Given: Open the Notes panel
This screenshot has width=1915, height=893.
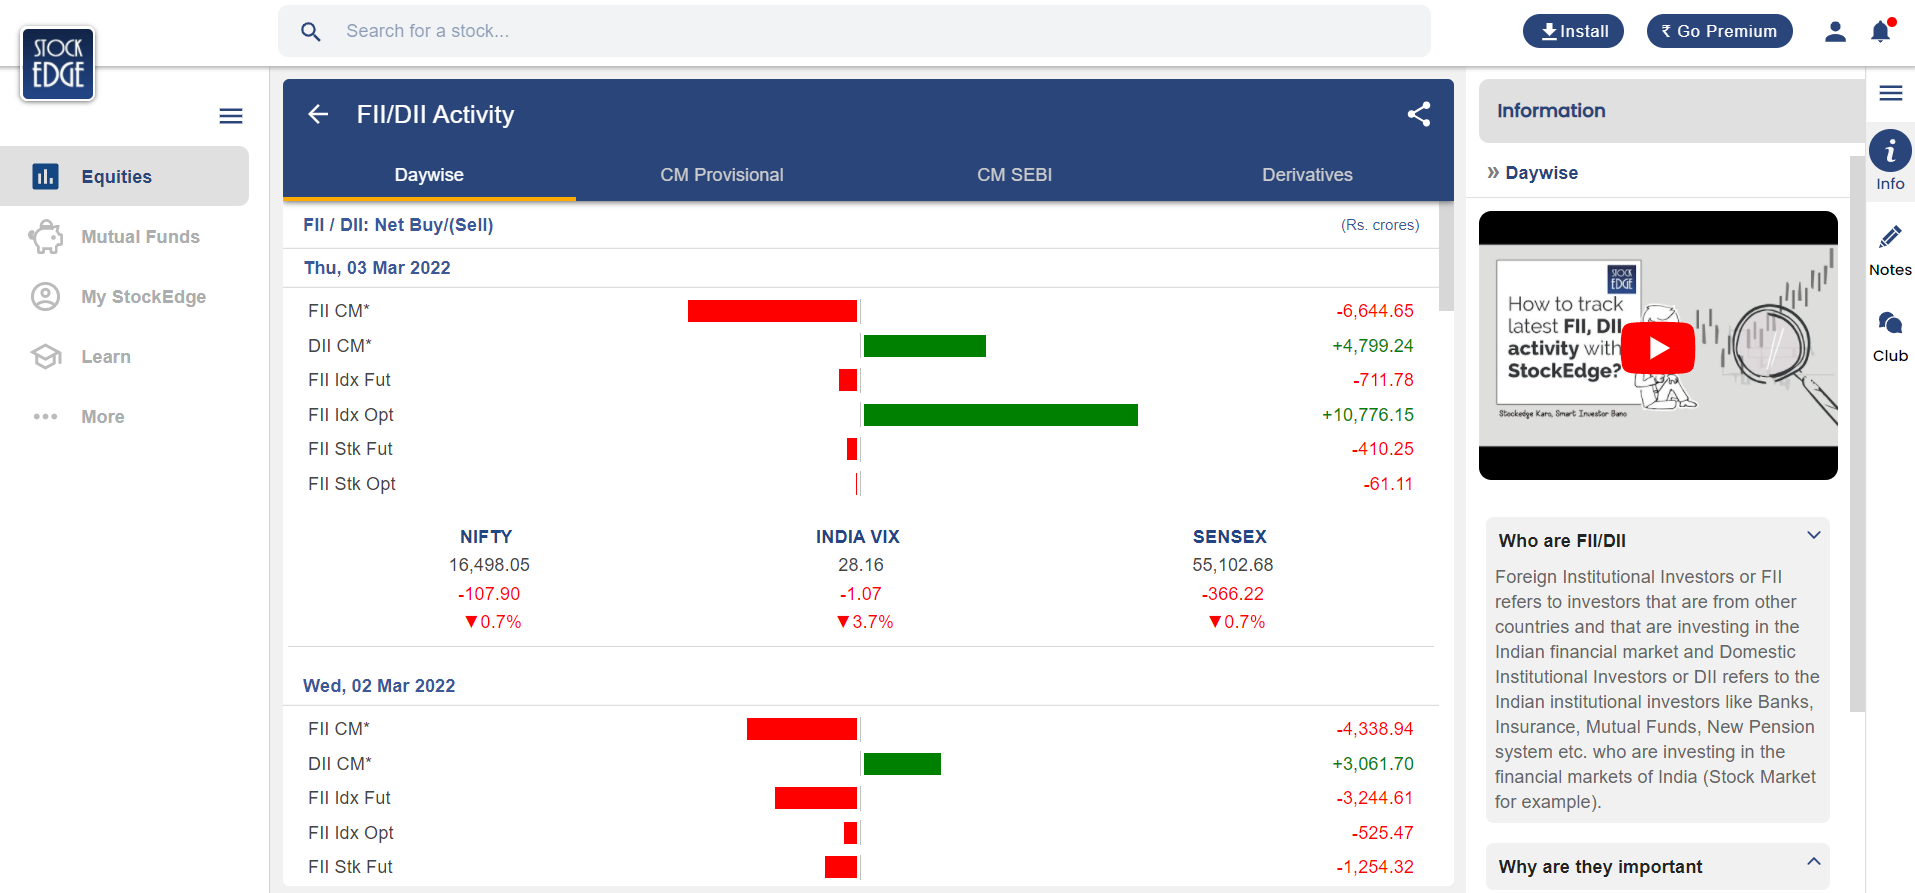Looking at the screenshot, I should coord(1889,249).
